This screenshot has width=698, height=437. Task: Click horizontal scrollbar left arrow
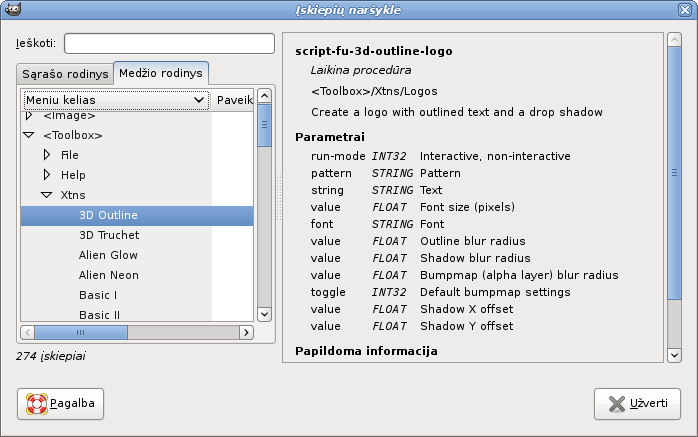[28, 332]
